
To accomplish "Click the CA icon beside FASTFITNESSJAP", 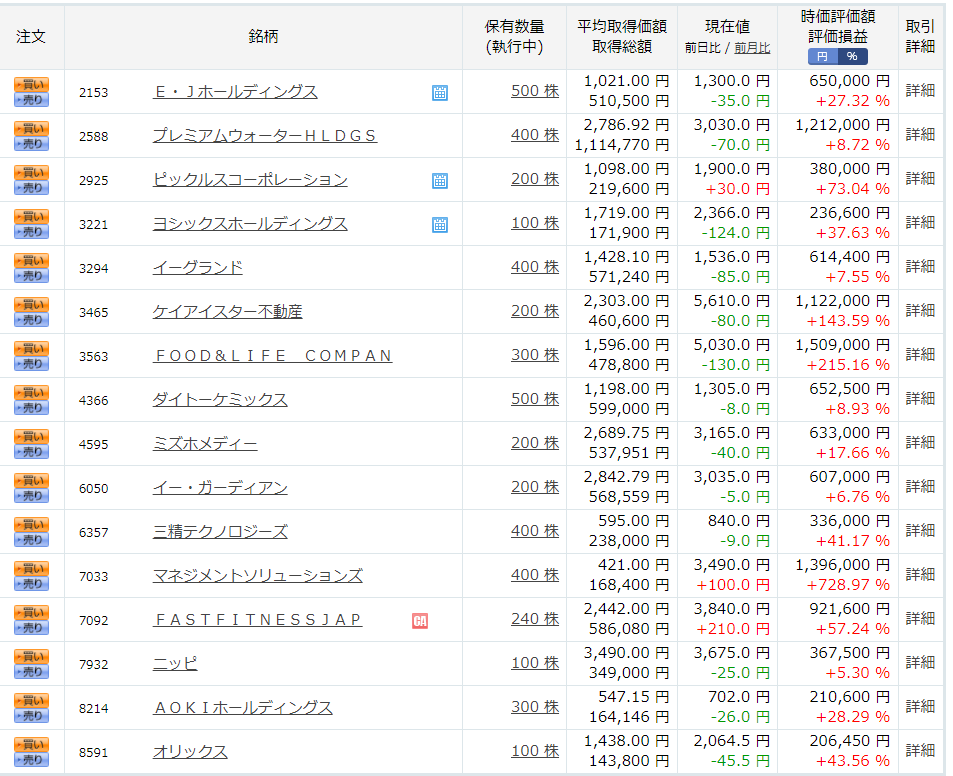I will point(420,620).
